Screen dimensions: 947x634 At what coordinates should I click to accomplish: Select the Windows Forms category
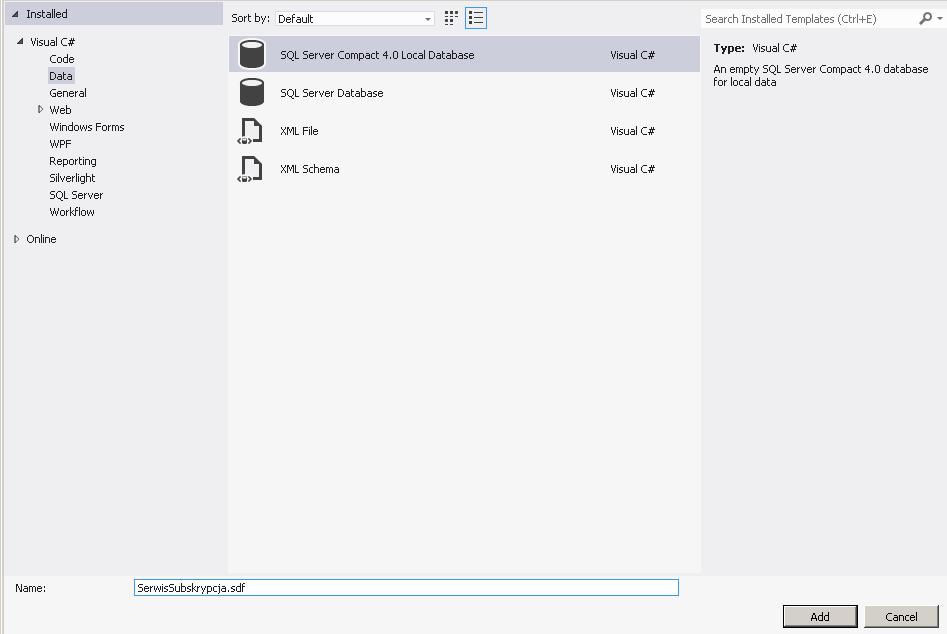87,127
